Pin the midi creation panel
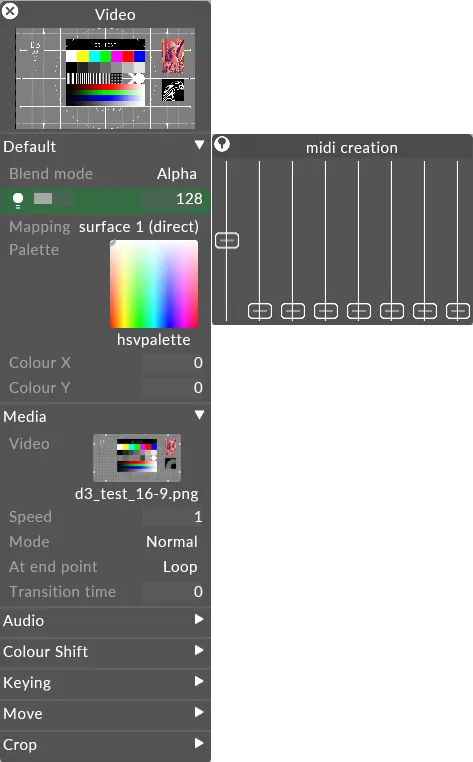The image size is (473, 762). point(222,144)
